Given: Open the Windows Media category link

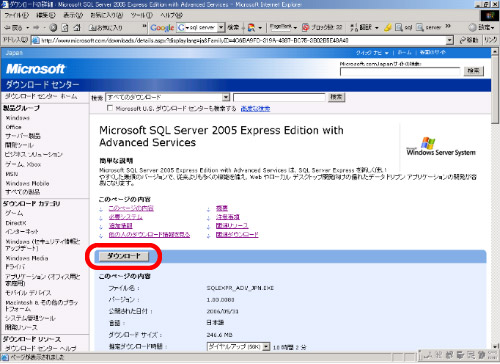Looking at the screenshot, I should point(27,258).
